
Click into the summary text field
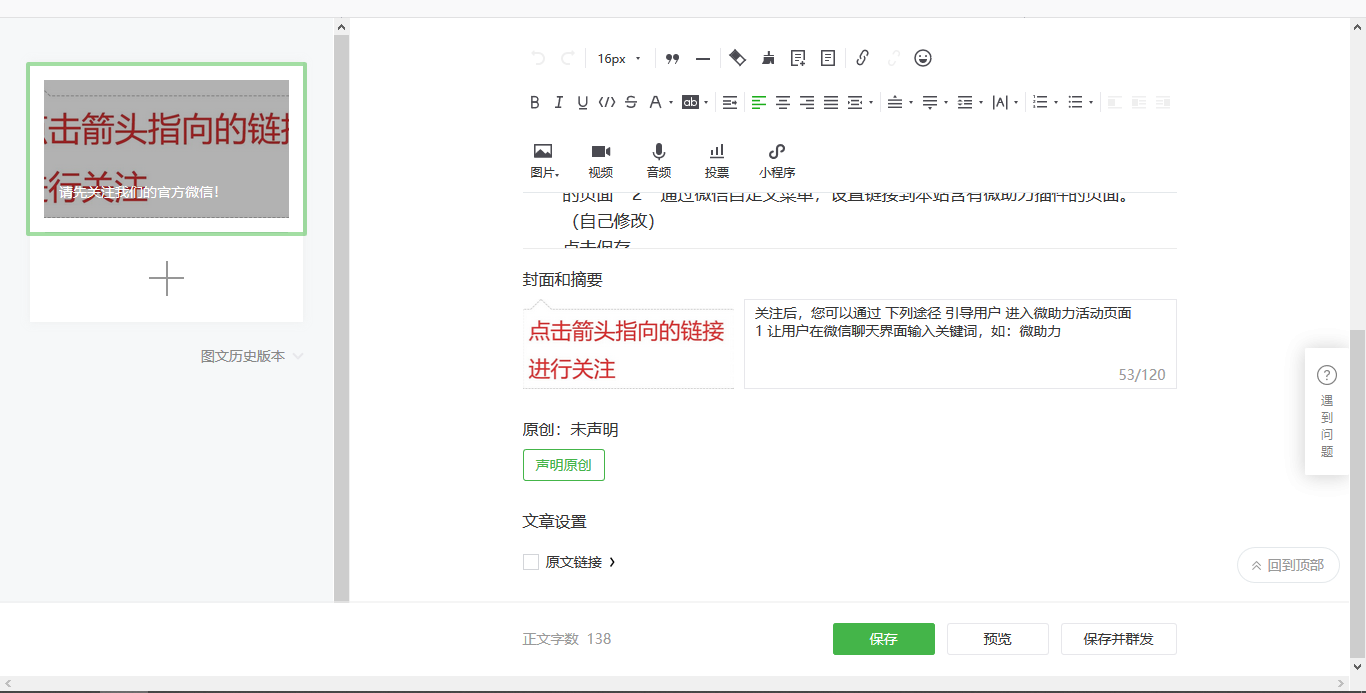click(960, 344)
